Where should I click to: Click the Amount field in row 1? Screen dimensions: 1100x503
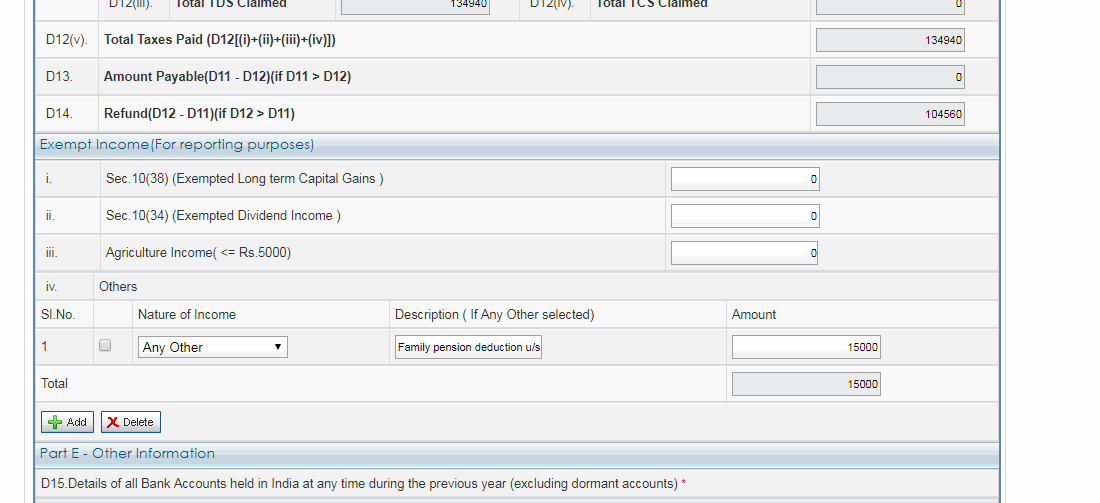click(x=806, y=347)
